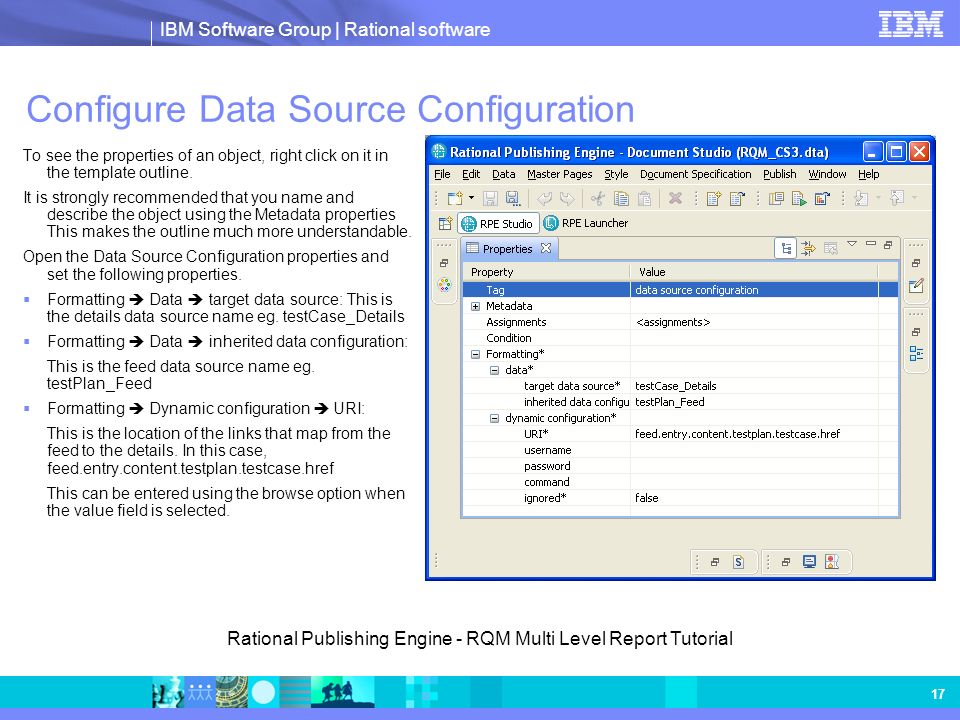Click the Property column header

click(x=546, y=272)
